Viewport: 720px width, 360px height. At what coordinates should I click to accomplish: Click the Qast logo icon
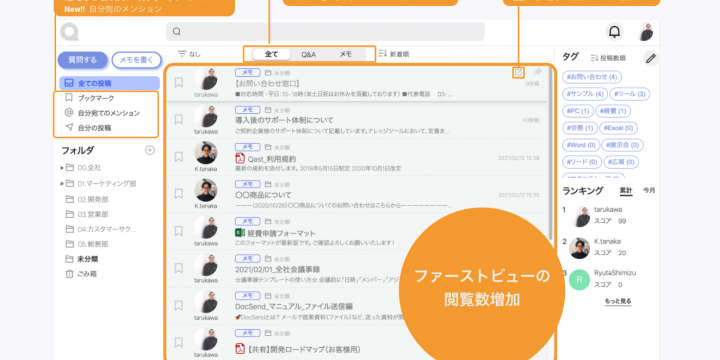click(x=69, y=32)
